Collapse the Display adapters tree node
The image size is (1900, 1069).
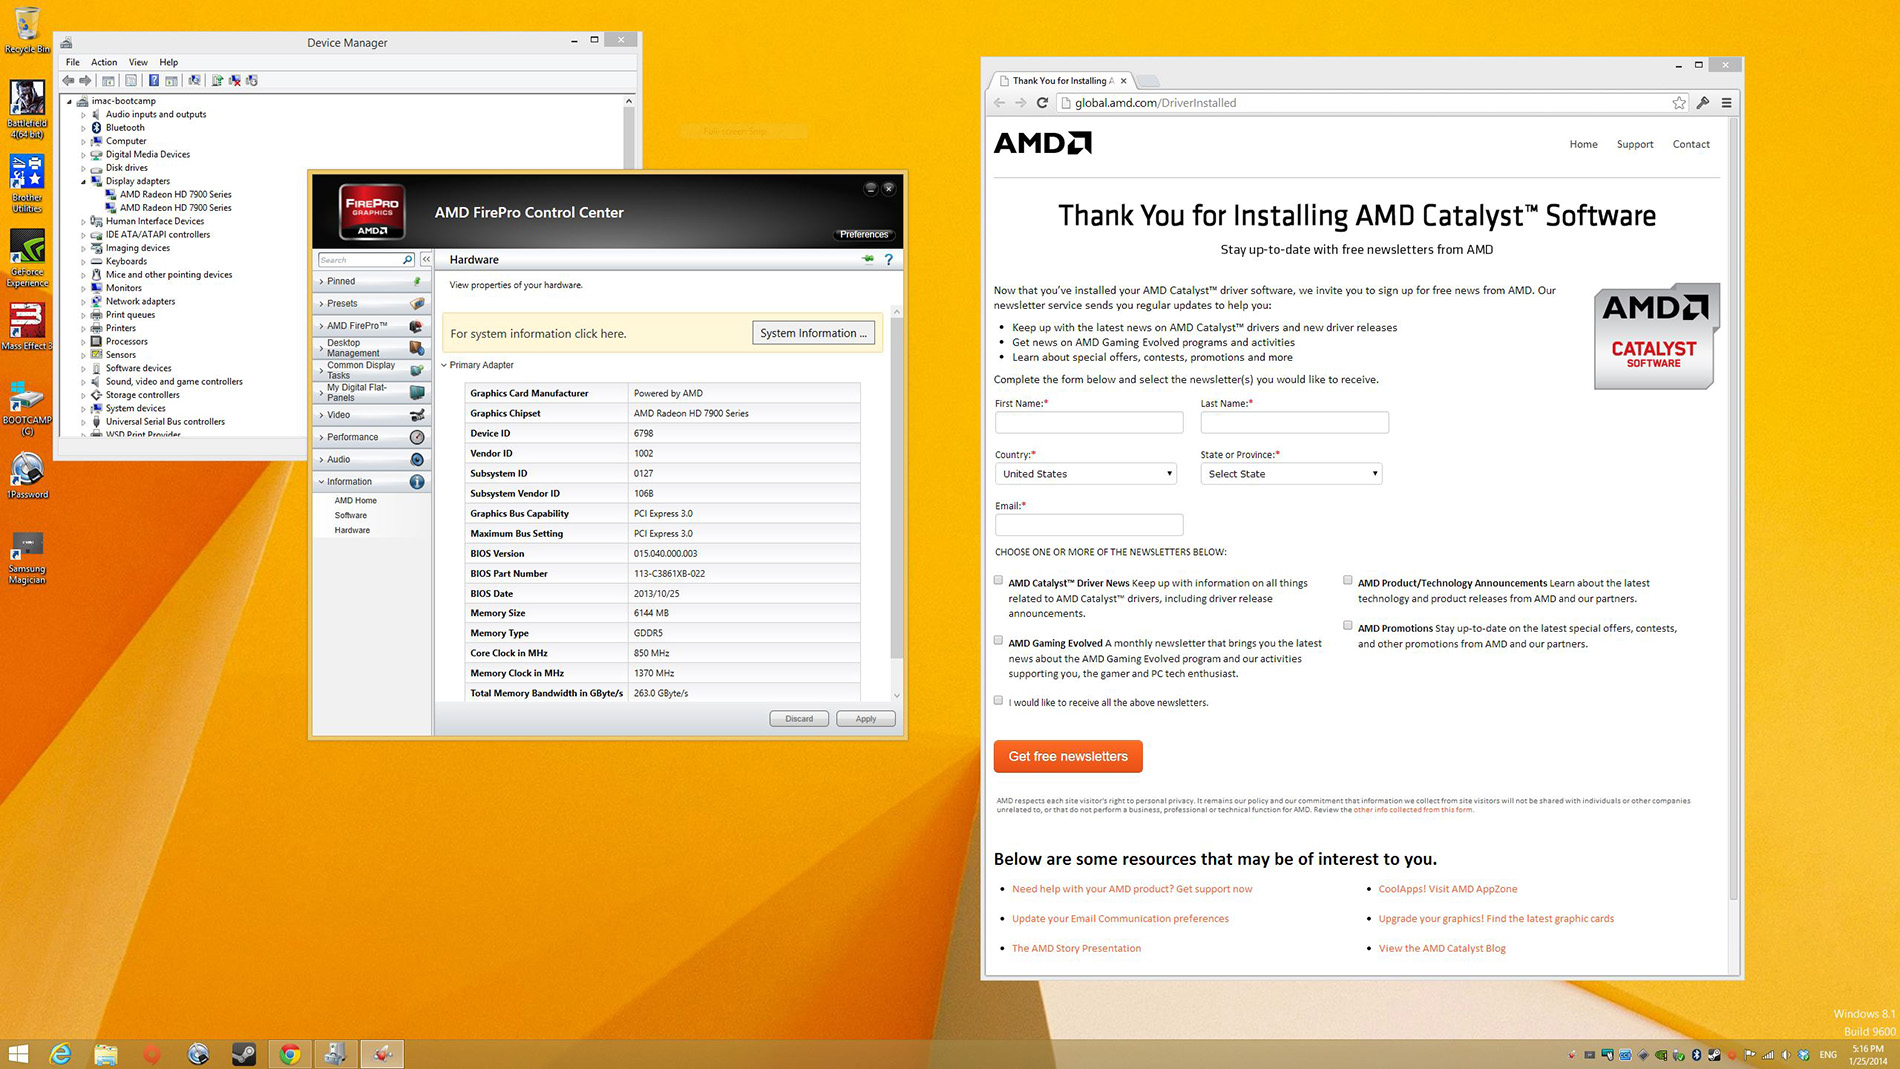coord(84,182)
